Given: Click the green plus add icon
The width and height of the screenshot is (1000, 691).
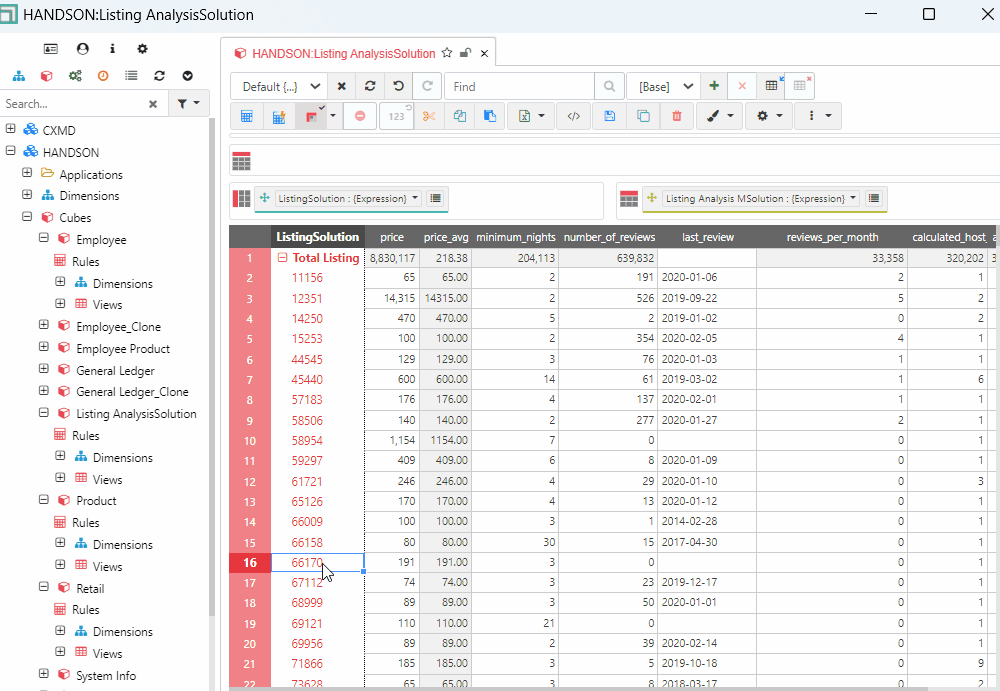Looking at the screenshot, I should pos(714,87).
